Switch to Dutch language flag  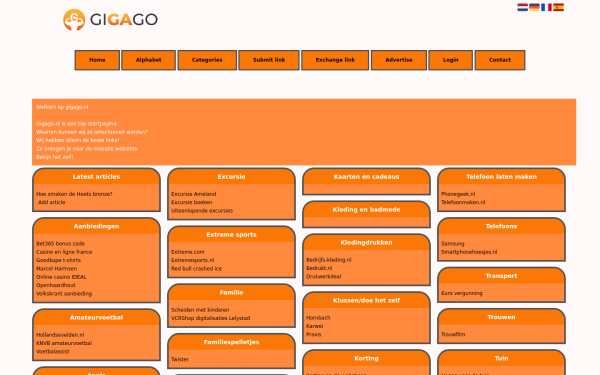point(523,7)
